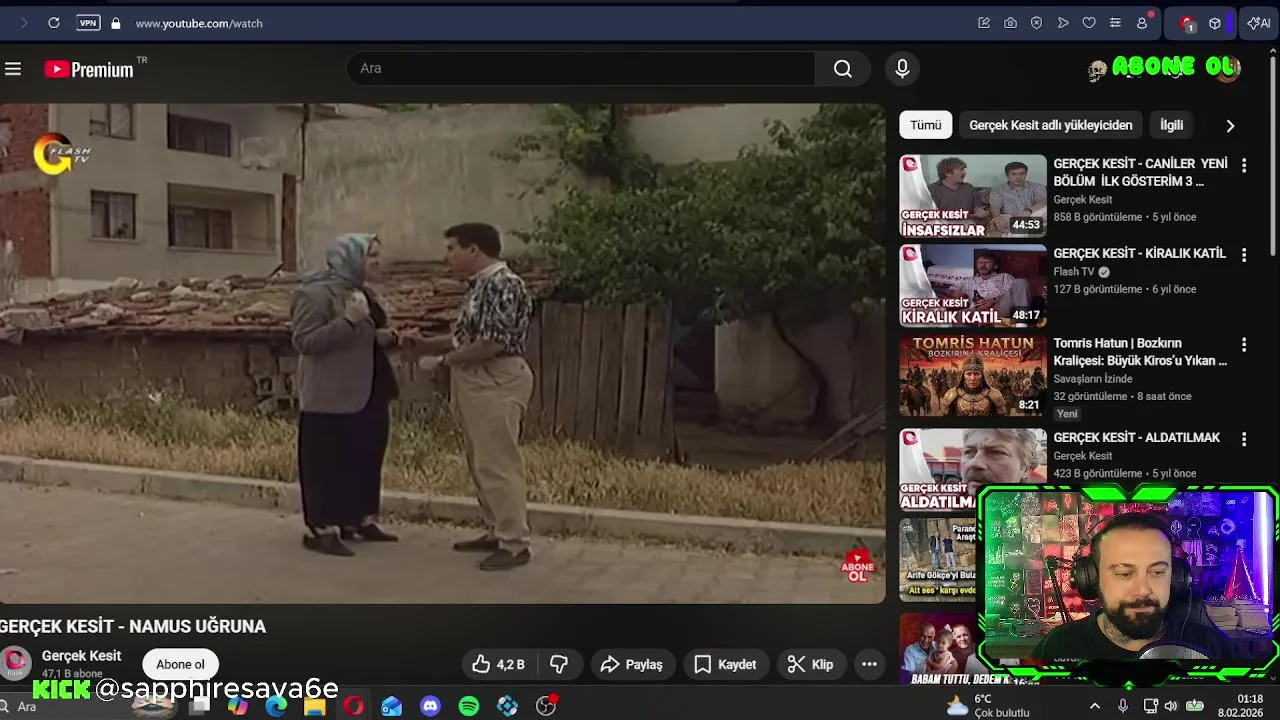
Task: Click the video player to pause
Action: (442, 353)
